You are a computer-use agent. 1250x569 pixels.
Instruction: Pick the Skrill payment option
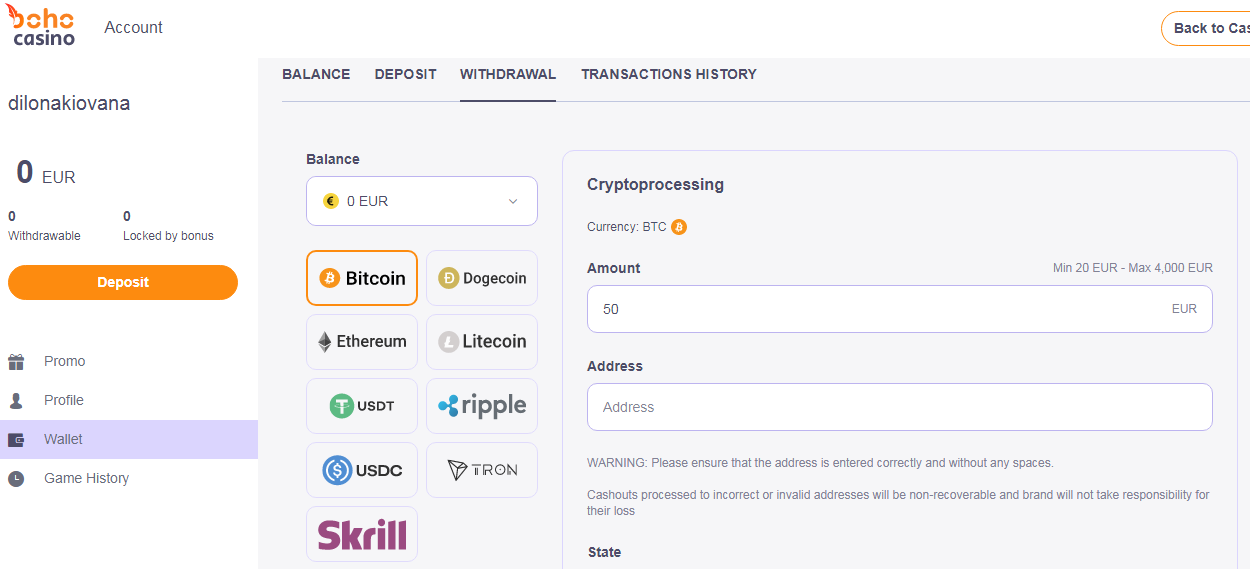point(361,534)
